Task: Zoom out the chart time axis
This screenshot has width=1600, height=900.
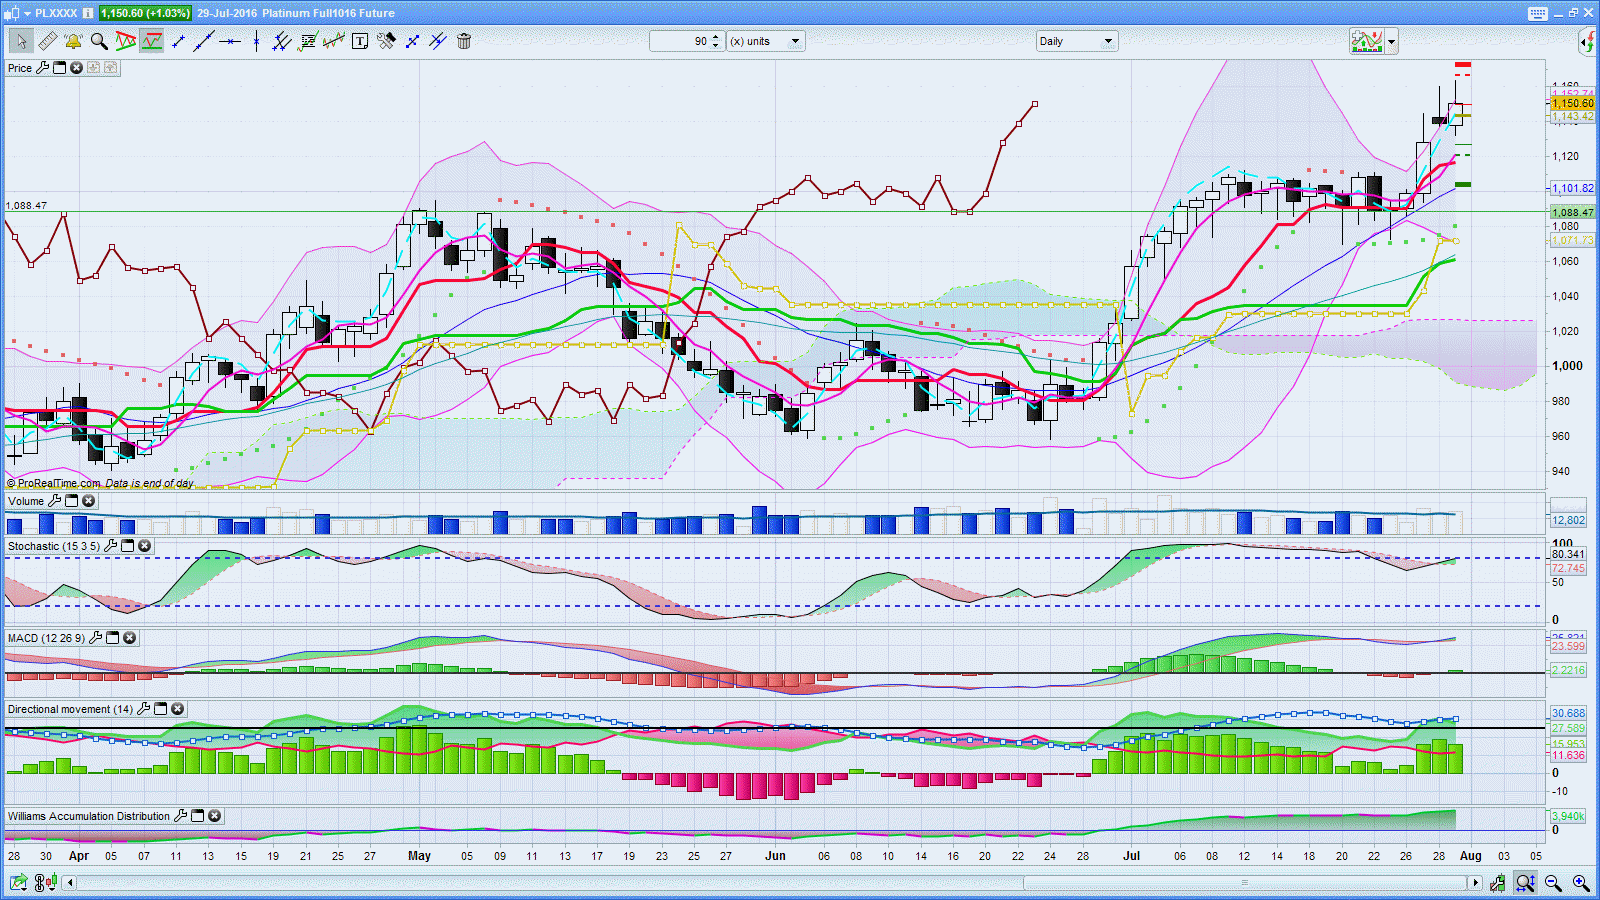Action: [x=1553, y=882]
